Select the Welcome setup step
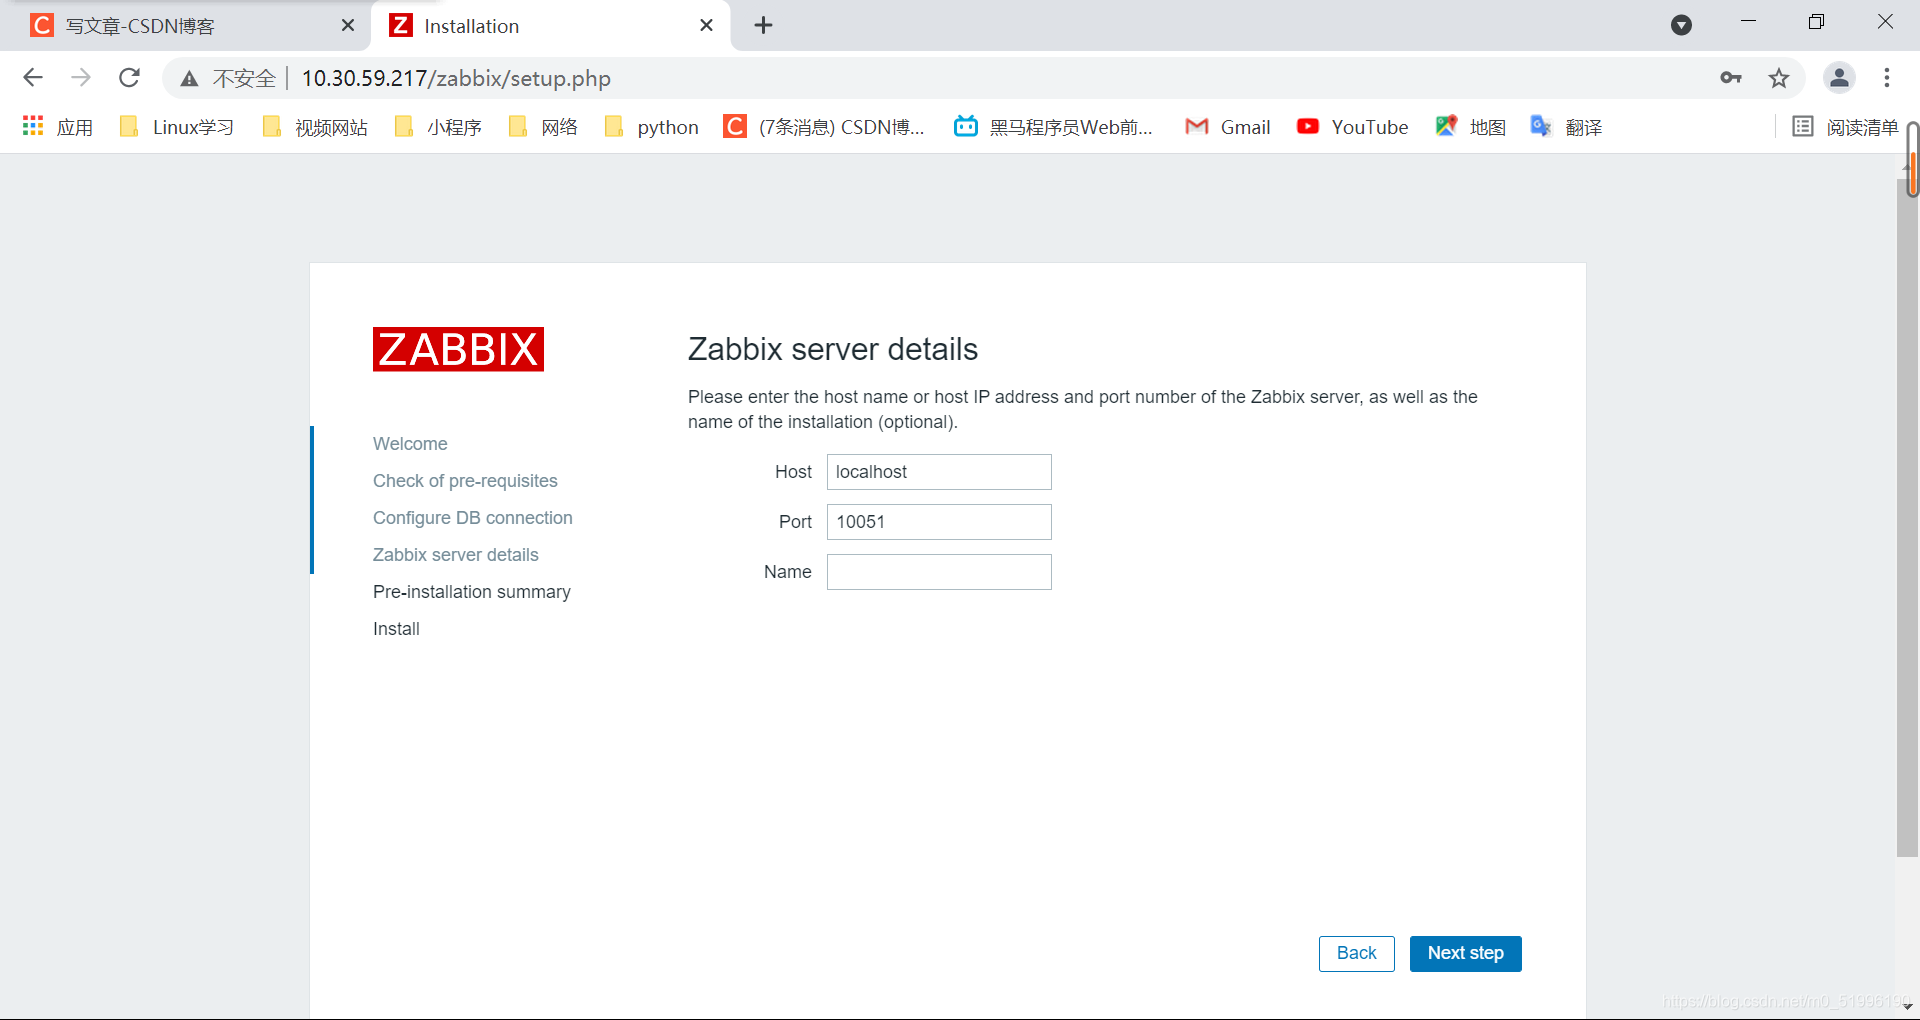This screenshot has width=1920, height=1020. click(410, 444)
